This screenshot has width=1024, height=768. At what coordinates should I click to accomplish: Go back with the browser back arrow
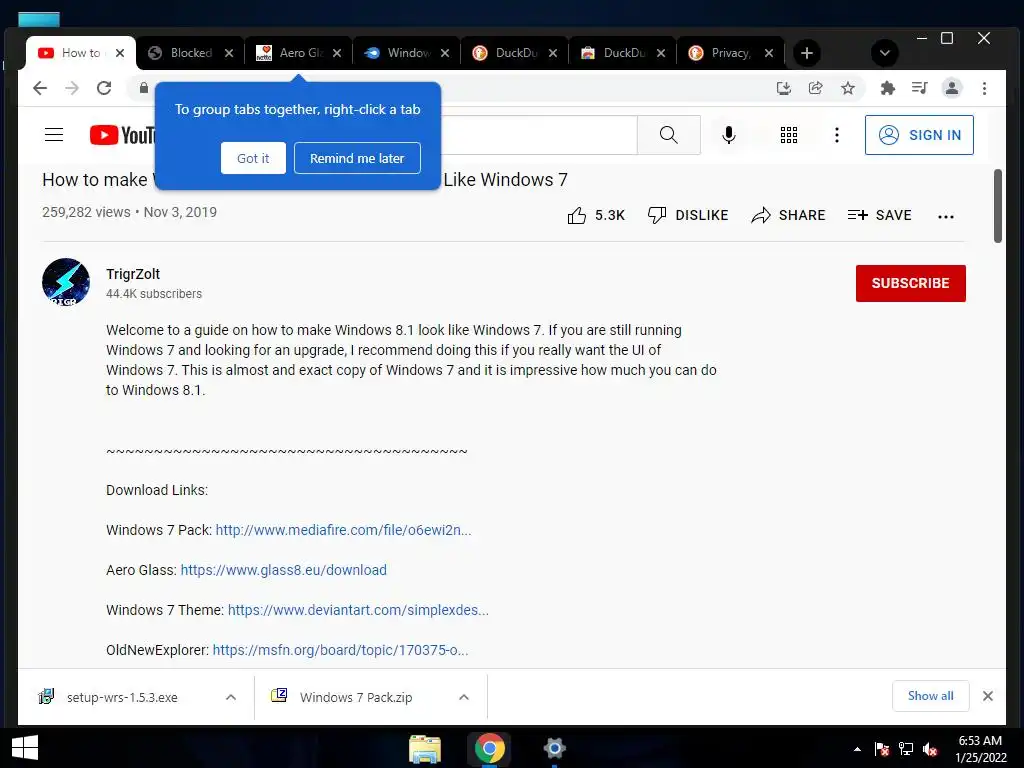tap(40, 88)
